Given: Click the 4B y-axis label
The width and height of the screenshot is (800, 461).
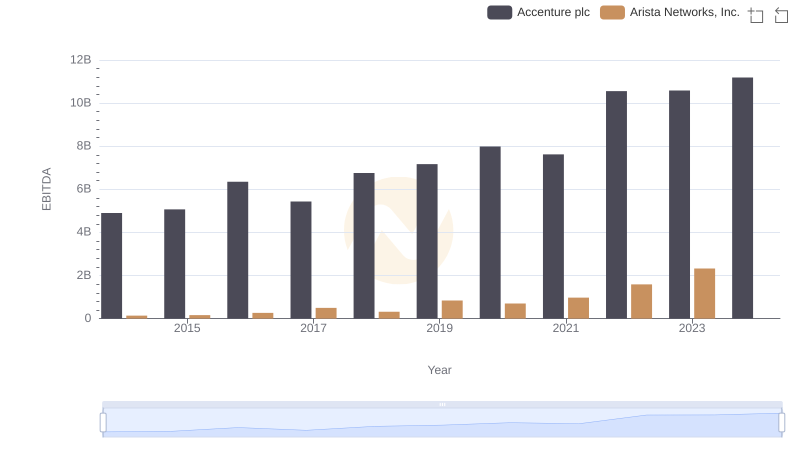Looking at the screenshot, I should [x=84, y=232].
